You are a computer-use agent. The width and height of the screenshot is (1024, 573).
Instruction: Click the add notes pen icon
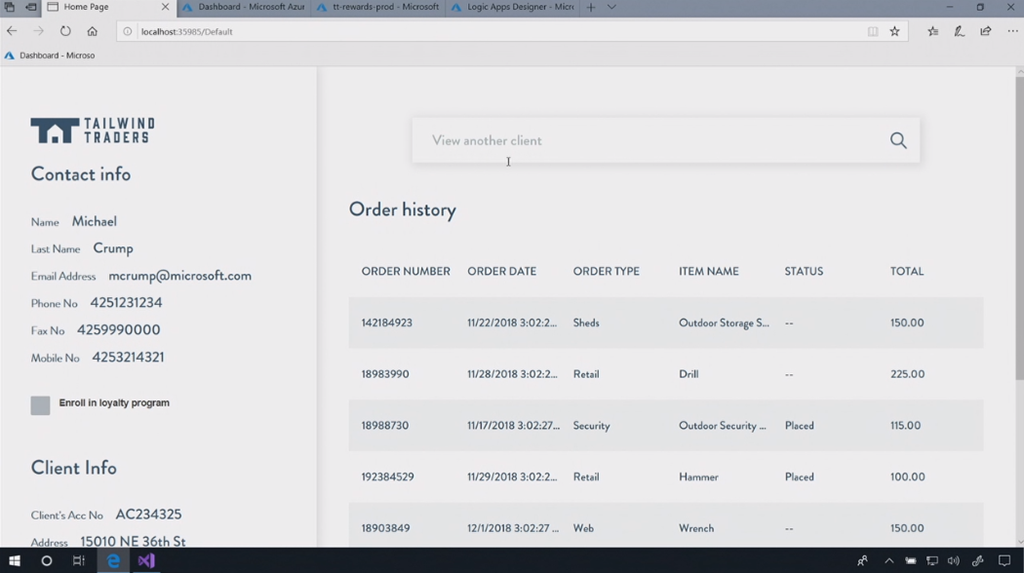(x=959, y=31)
